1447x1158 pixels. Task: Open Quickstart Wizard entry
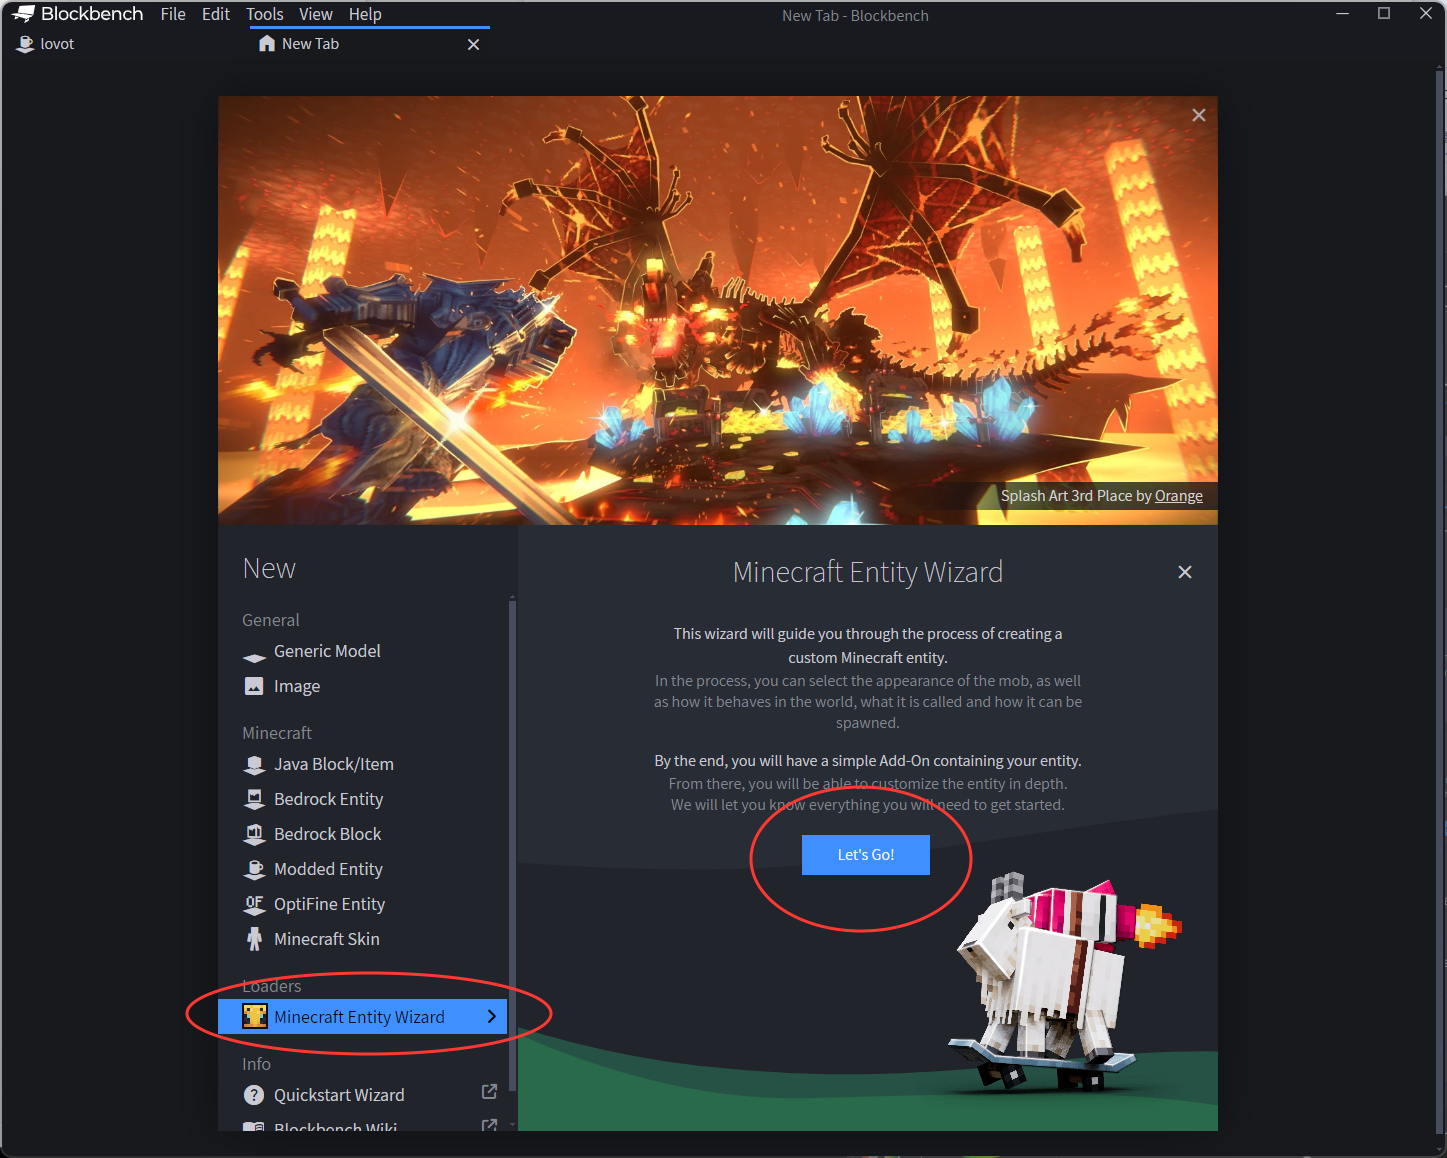click(x=362, y=1095)
